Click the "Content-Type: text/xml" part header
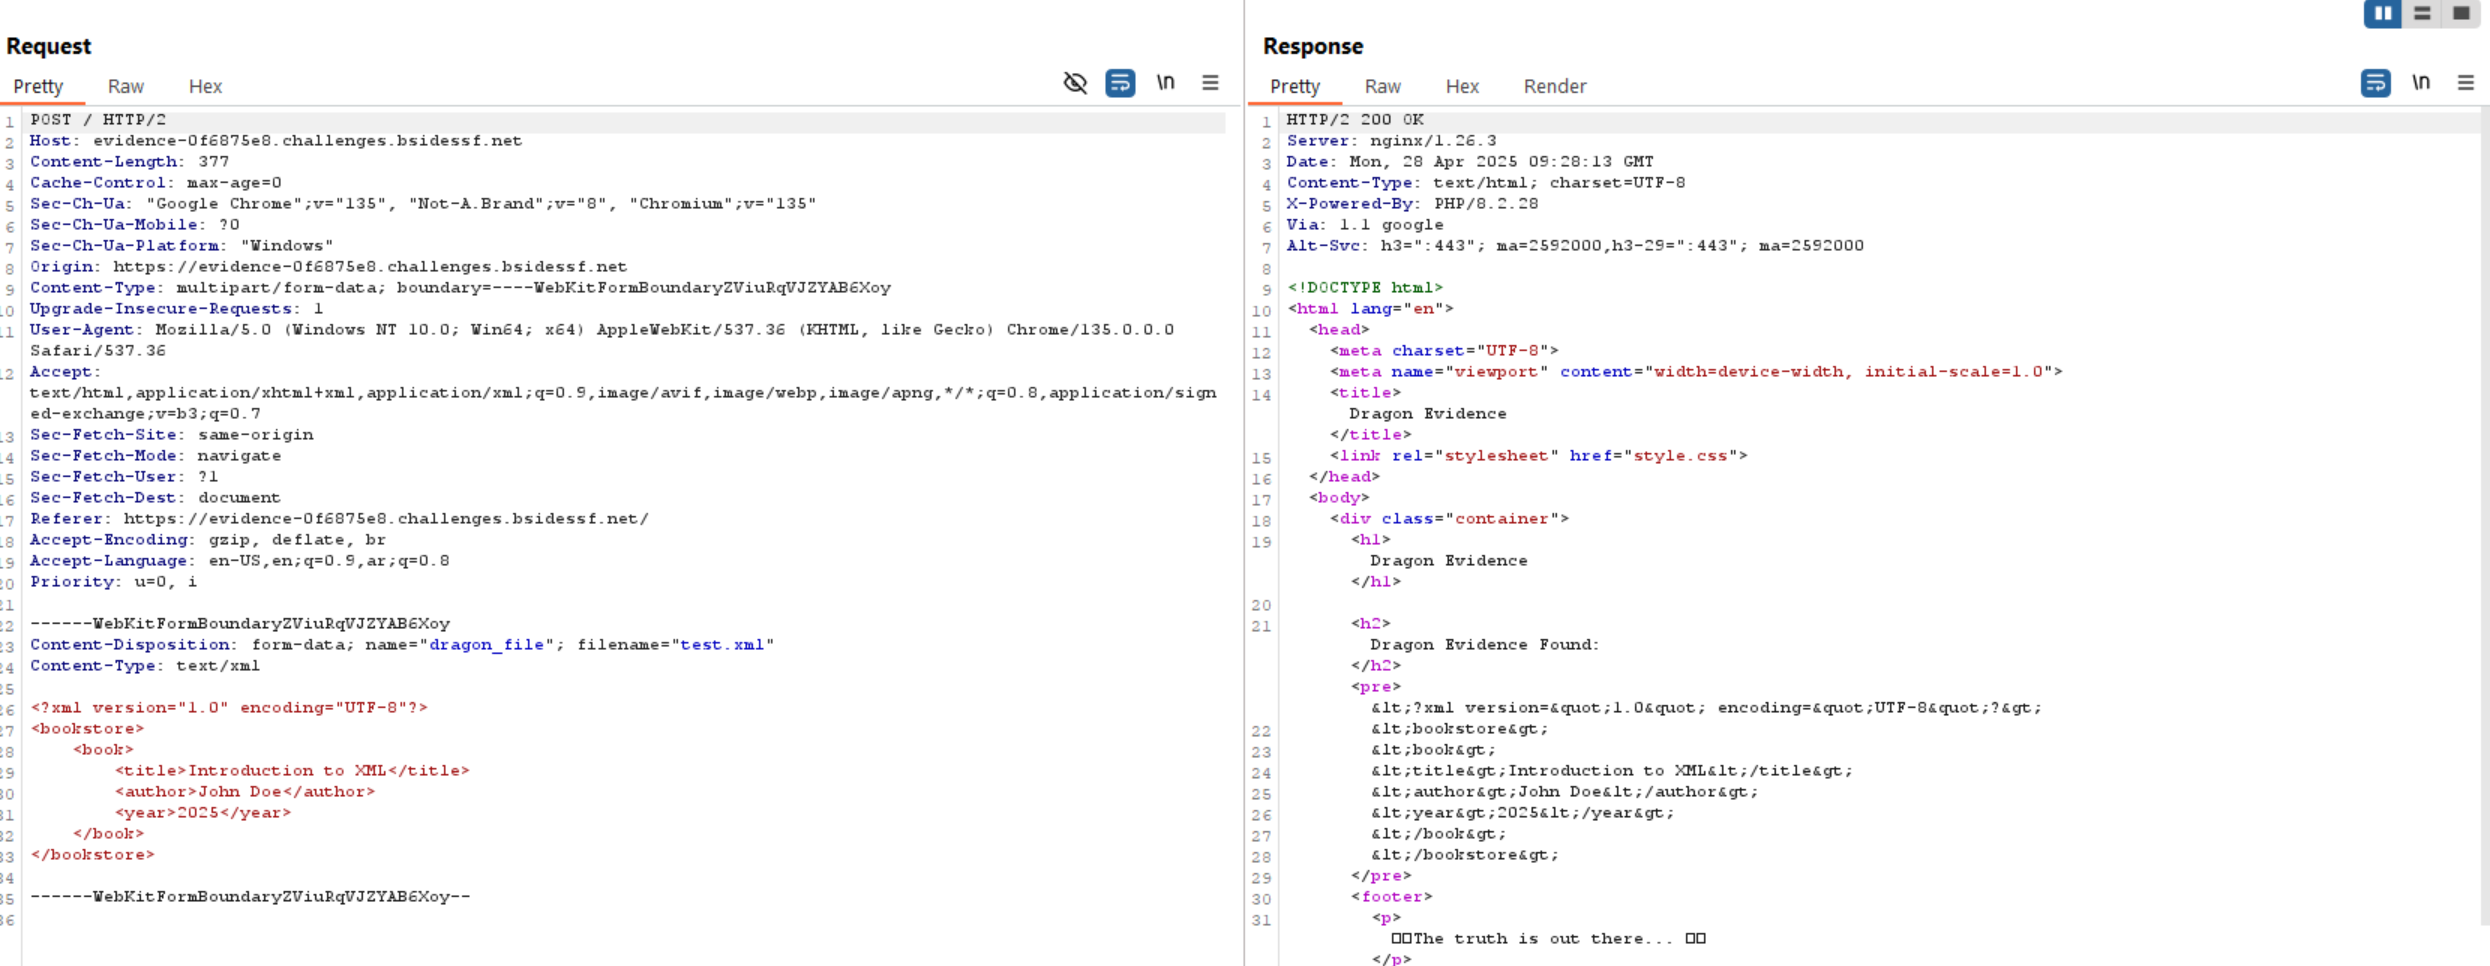The image size is (2490, 966). [145, 666]
